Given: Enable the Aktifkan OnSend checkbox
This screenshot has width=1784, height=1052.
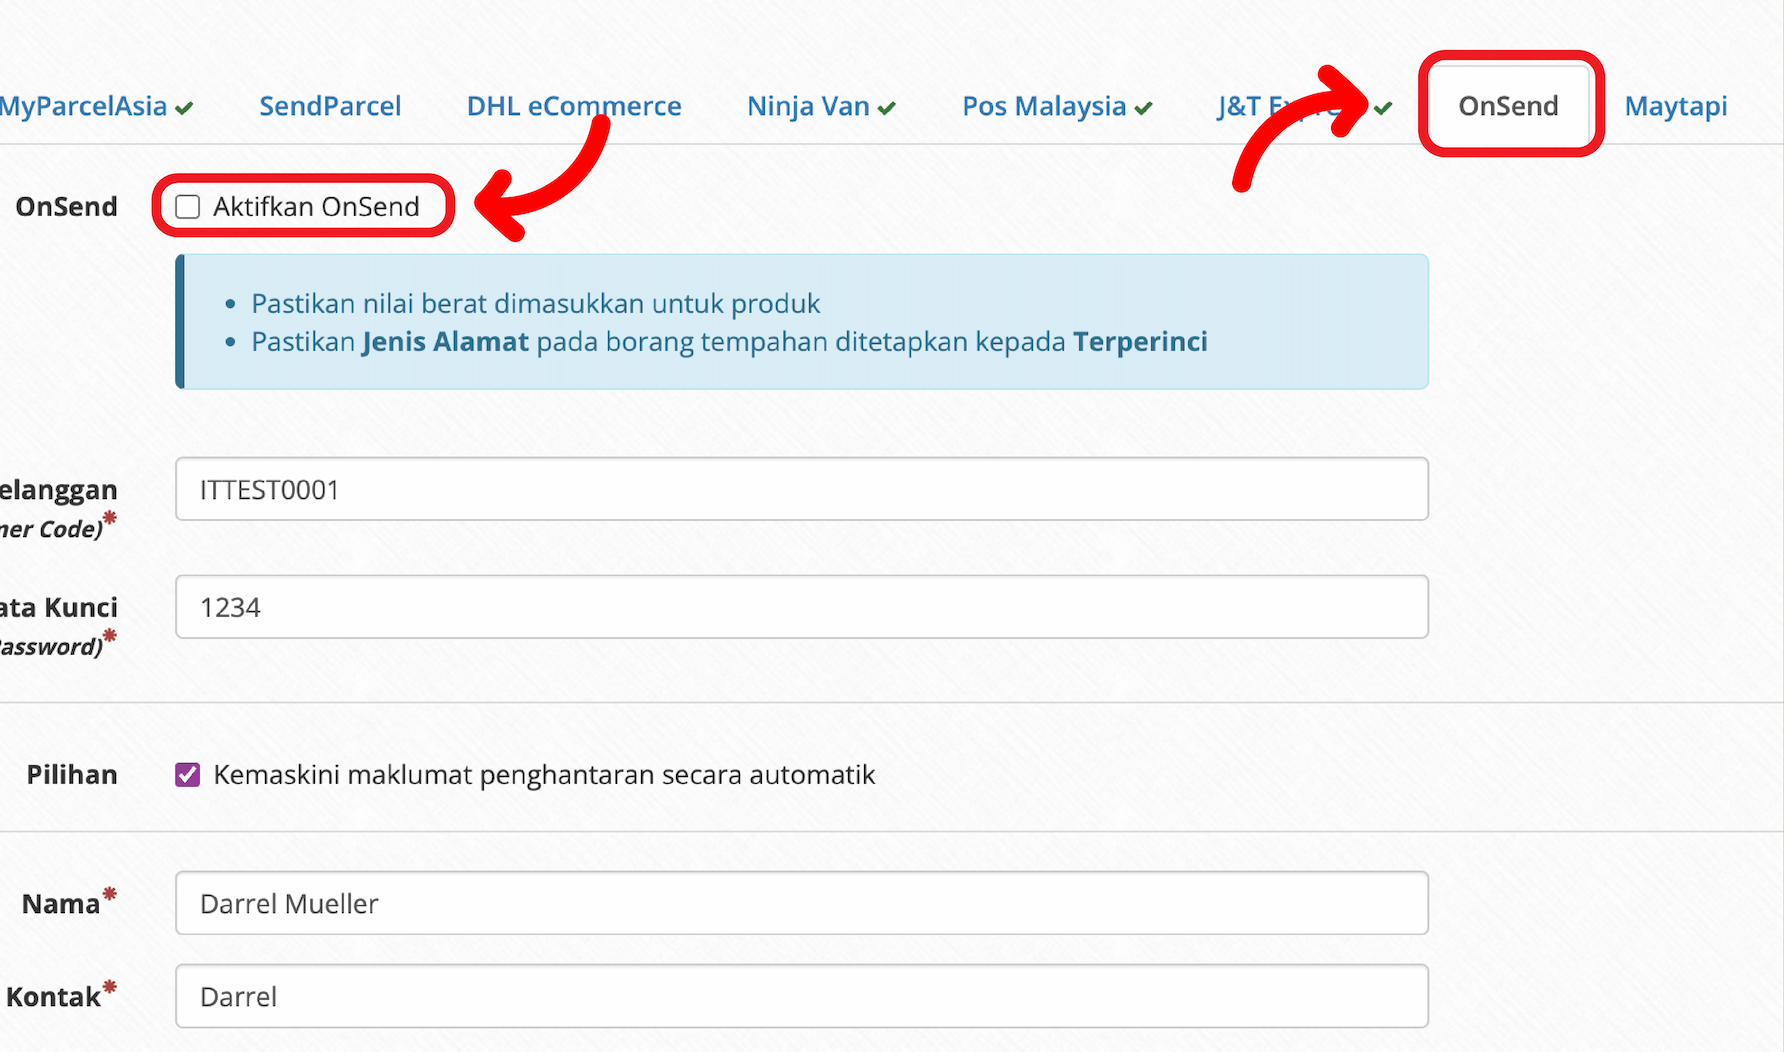Looking at the screenshot, I should tap(188, 207).
